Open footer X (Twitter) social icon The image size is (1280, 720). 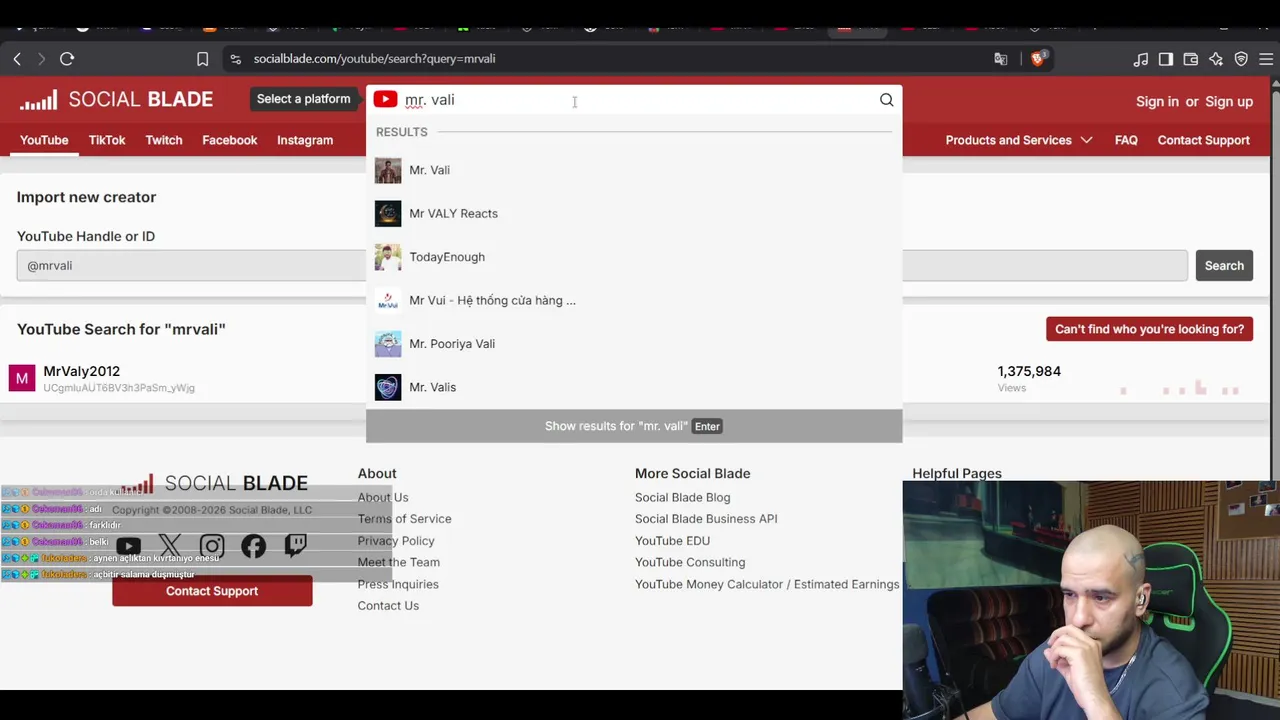(170, 546)
